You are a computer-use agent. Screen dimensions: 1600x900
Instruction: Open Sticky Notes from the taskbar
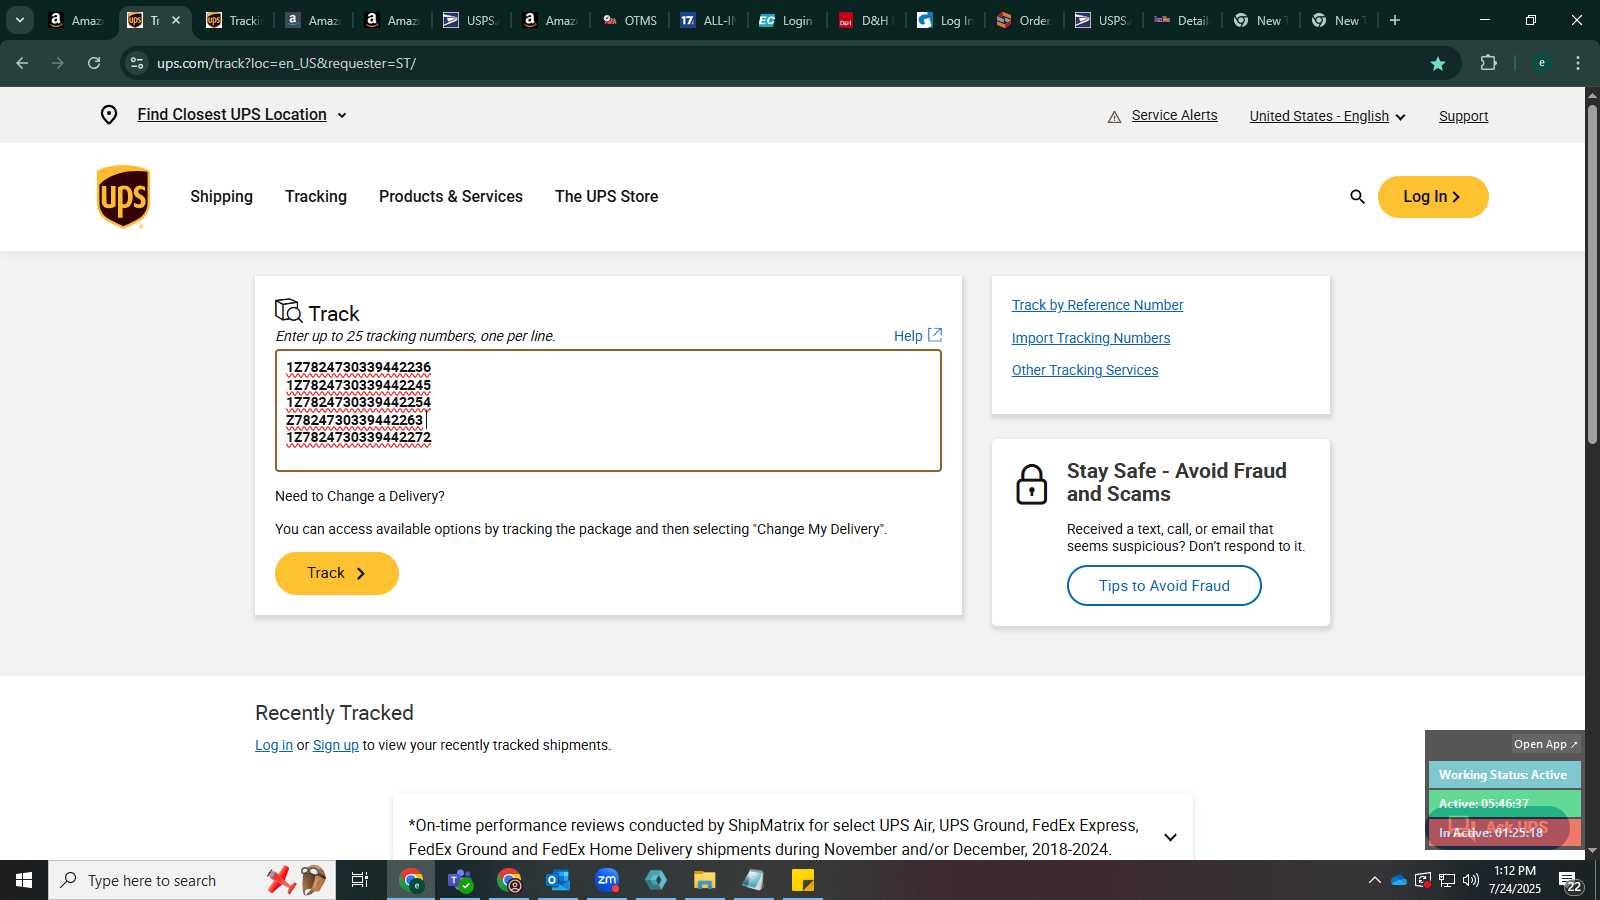[803, 880]
